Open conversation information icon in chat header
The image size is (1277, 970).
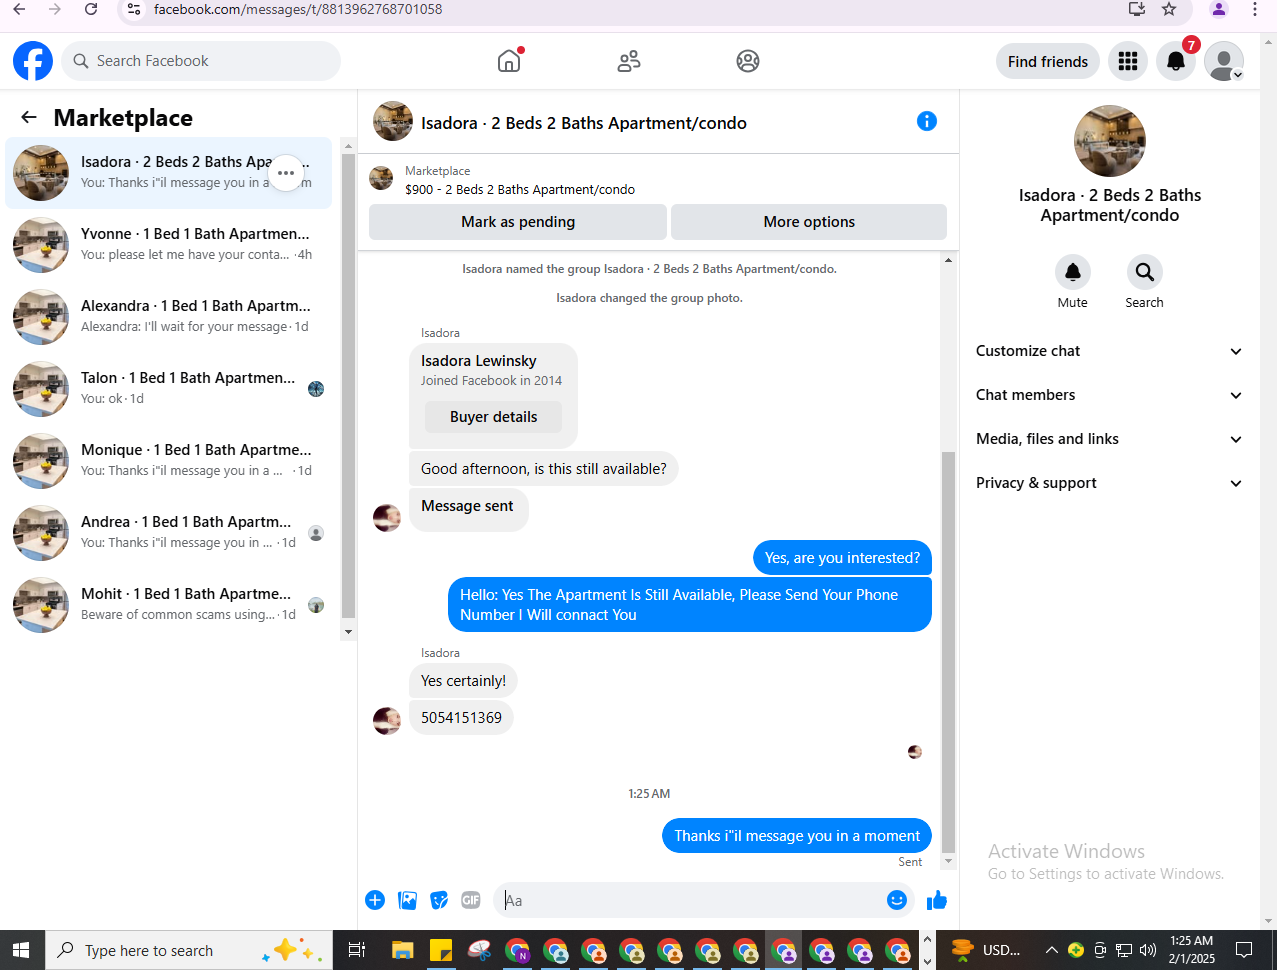(x=927, y=121)
